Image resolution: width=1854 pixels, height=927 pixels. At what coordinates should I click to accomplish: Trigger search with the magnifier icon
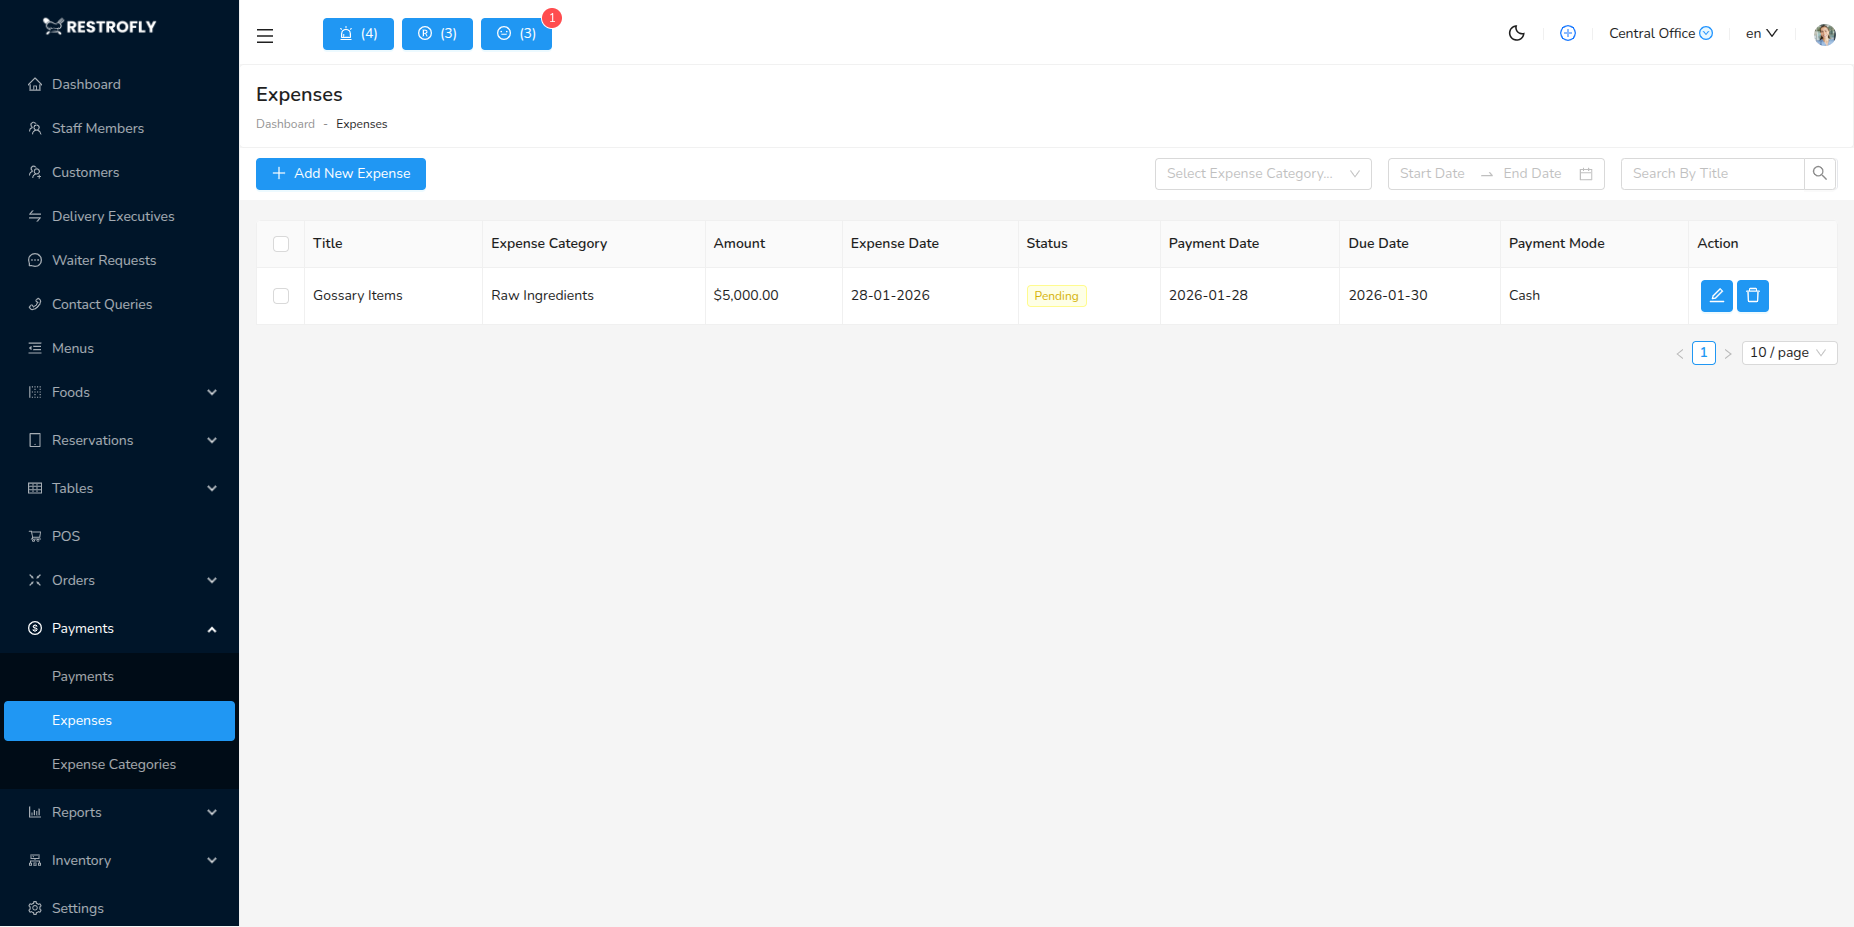1820,173
